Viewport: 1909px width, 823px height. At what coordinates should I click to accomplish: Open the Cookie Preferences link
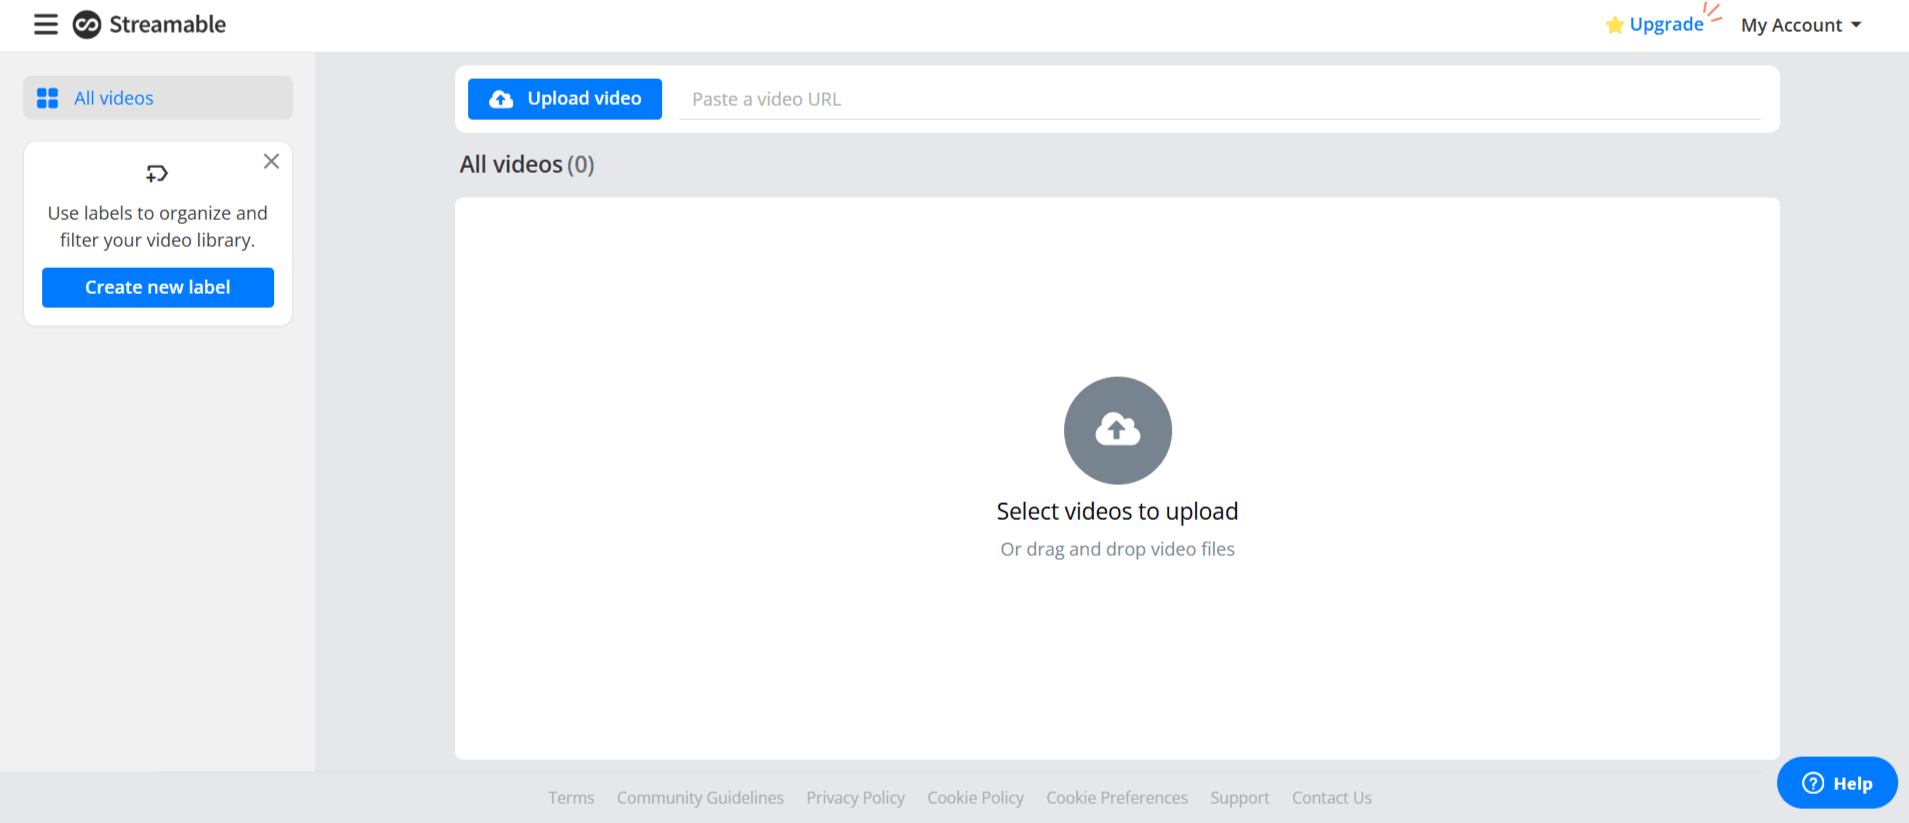pyautogui.click(x=1117, y=798)
